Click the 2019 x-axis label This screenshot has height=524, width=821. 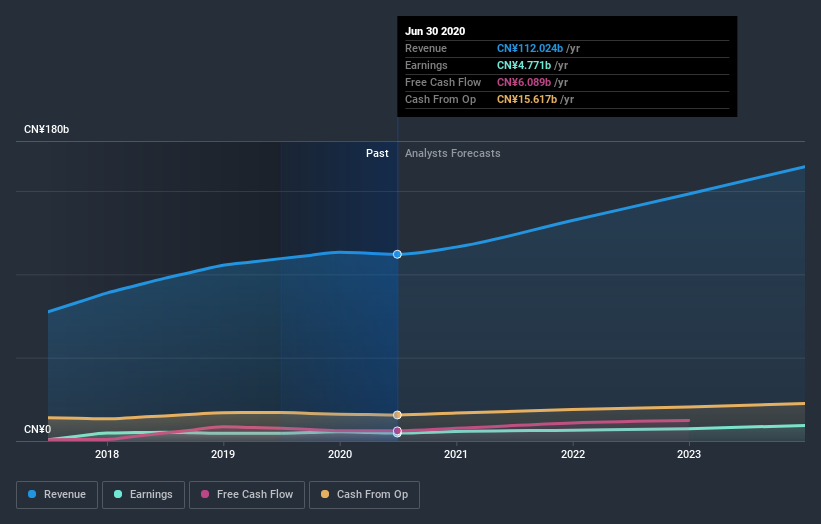click(x=223, y=454)
